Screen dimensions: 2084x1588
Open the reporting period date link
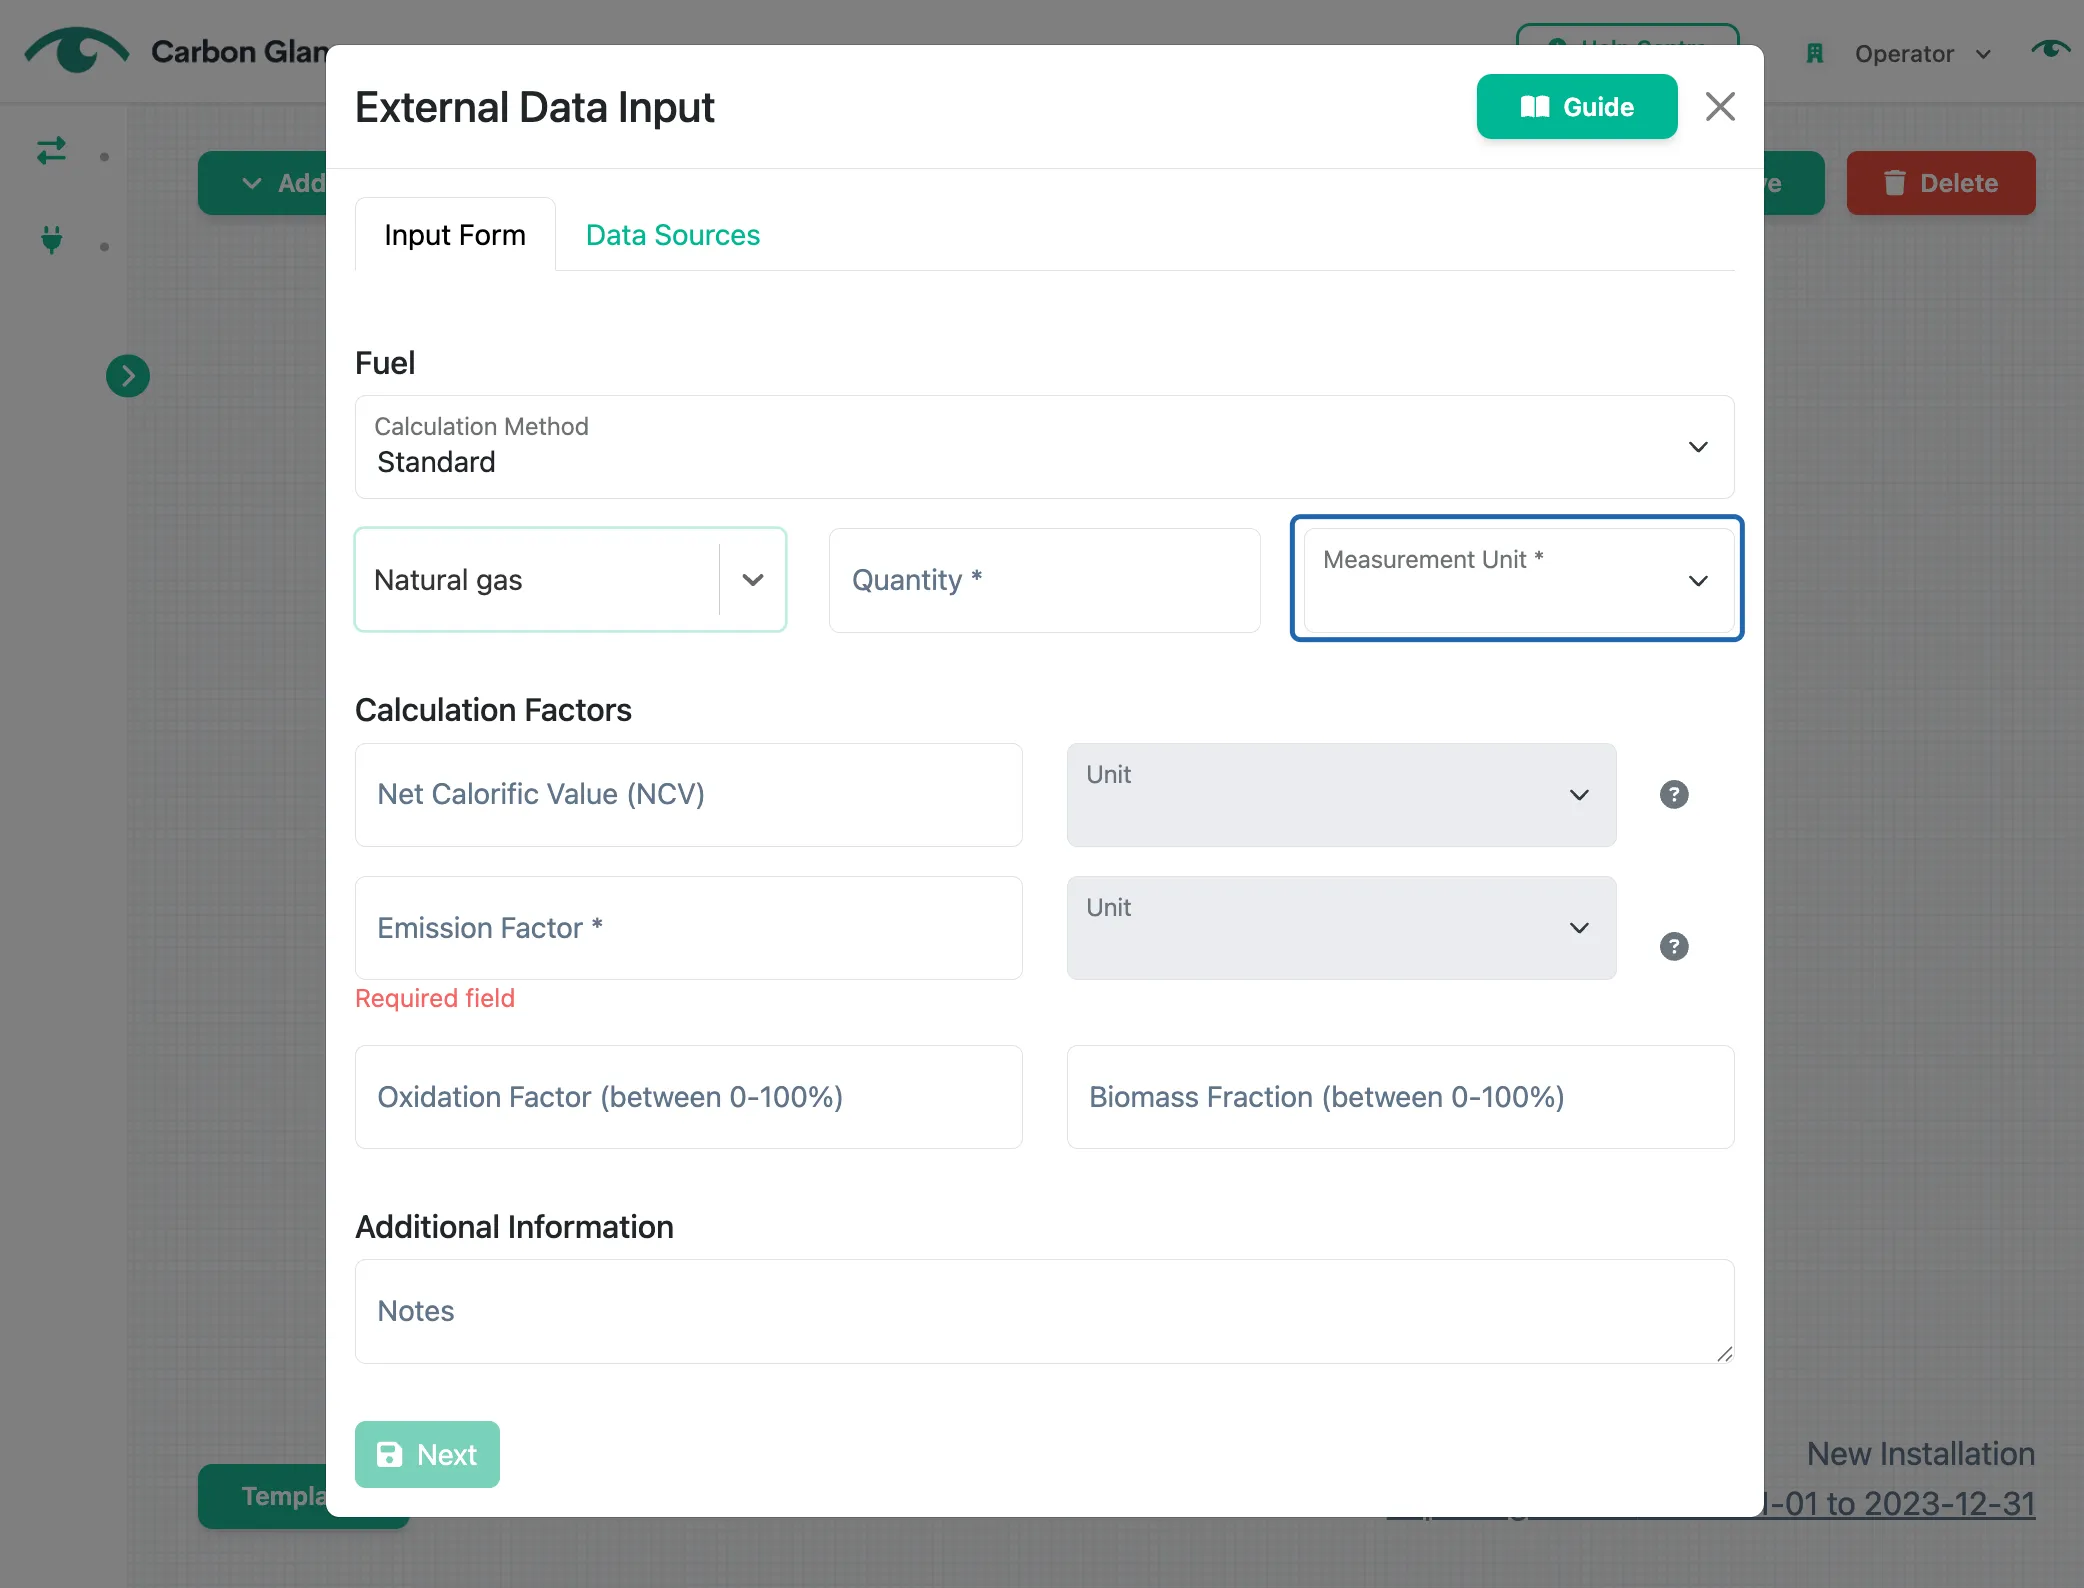click(x=1899, y=1503)
